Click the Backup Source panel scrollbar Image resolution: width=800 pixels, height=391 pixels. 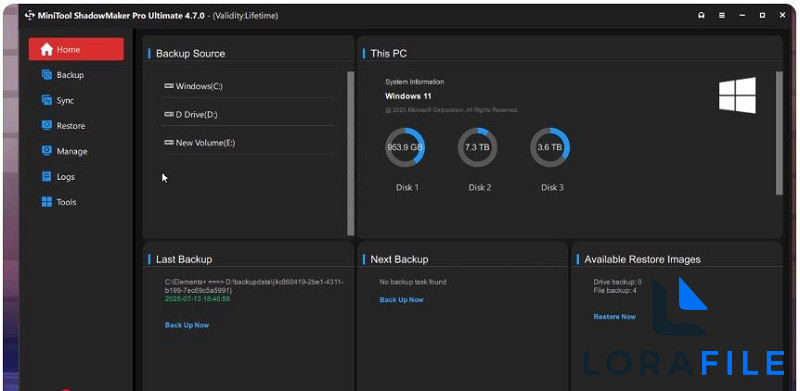point(351,153)
